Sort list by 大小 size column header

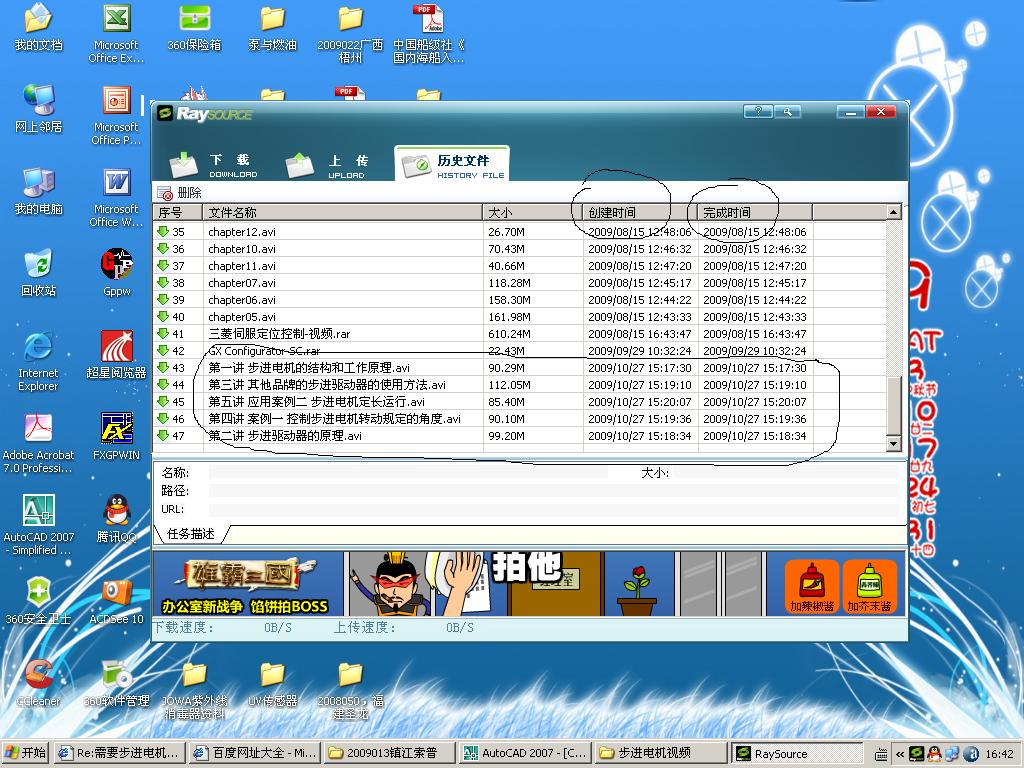click(x=532, y=212)
